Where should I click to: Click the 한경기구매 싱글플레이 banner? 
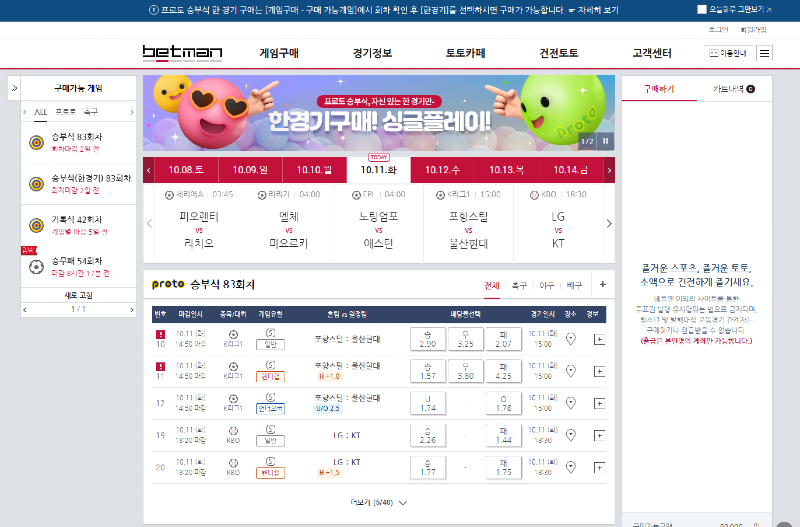click(379, 114)
